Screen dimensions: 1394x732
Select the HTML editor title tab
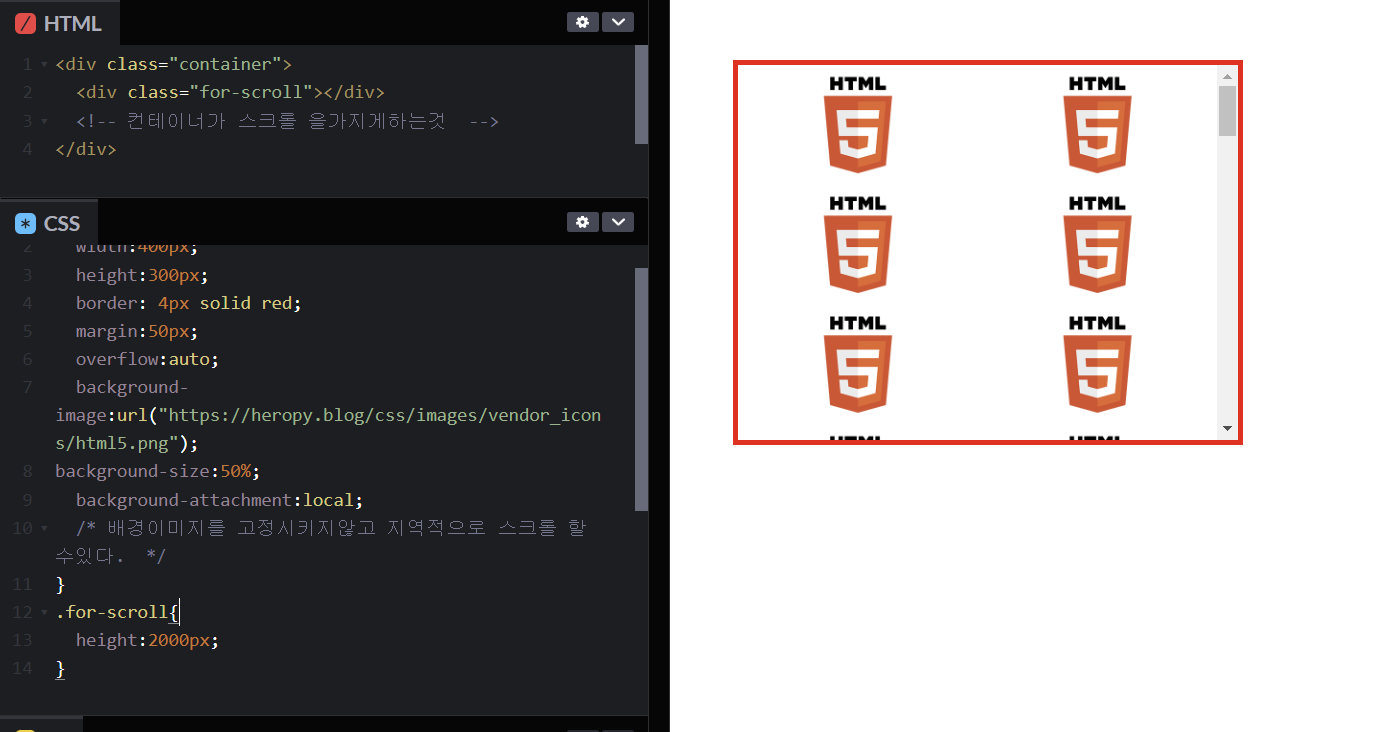[x=60, y=23]
